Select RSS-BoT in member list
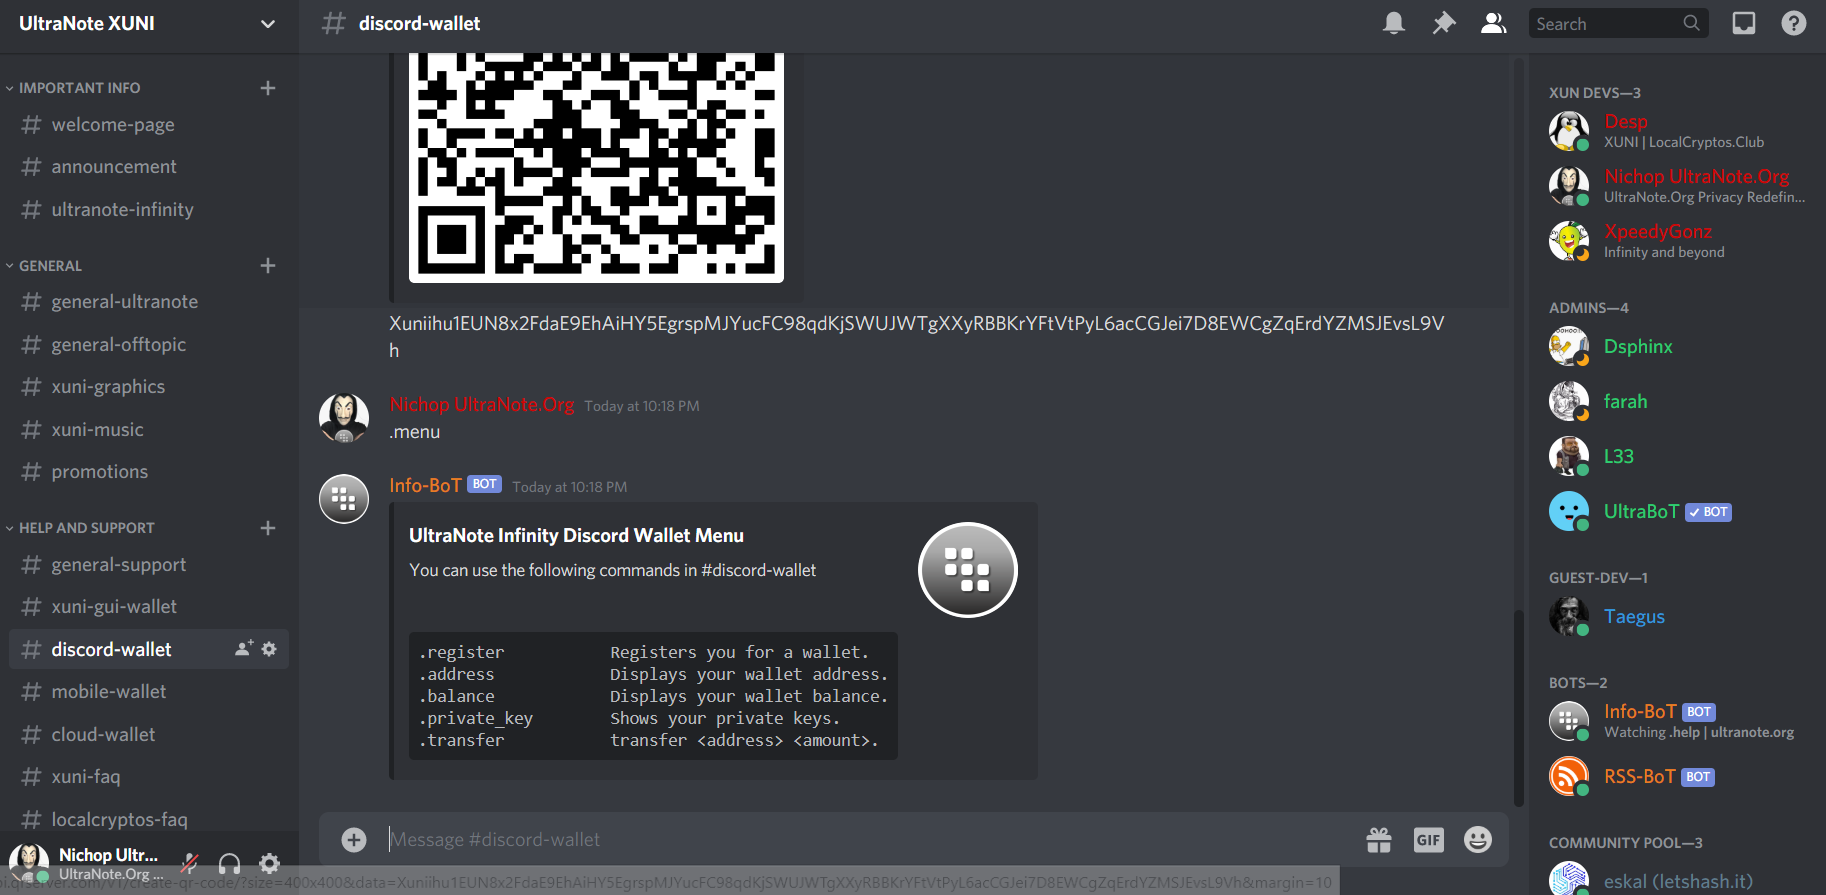Screen dimensions: 1826x895 tap(1676, 776)
